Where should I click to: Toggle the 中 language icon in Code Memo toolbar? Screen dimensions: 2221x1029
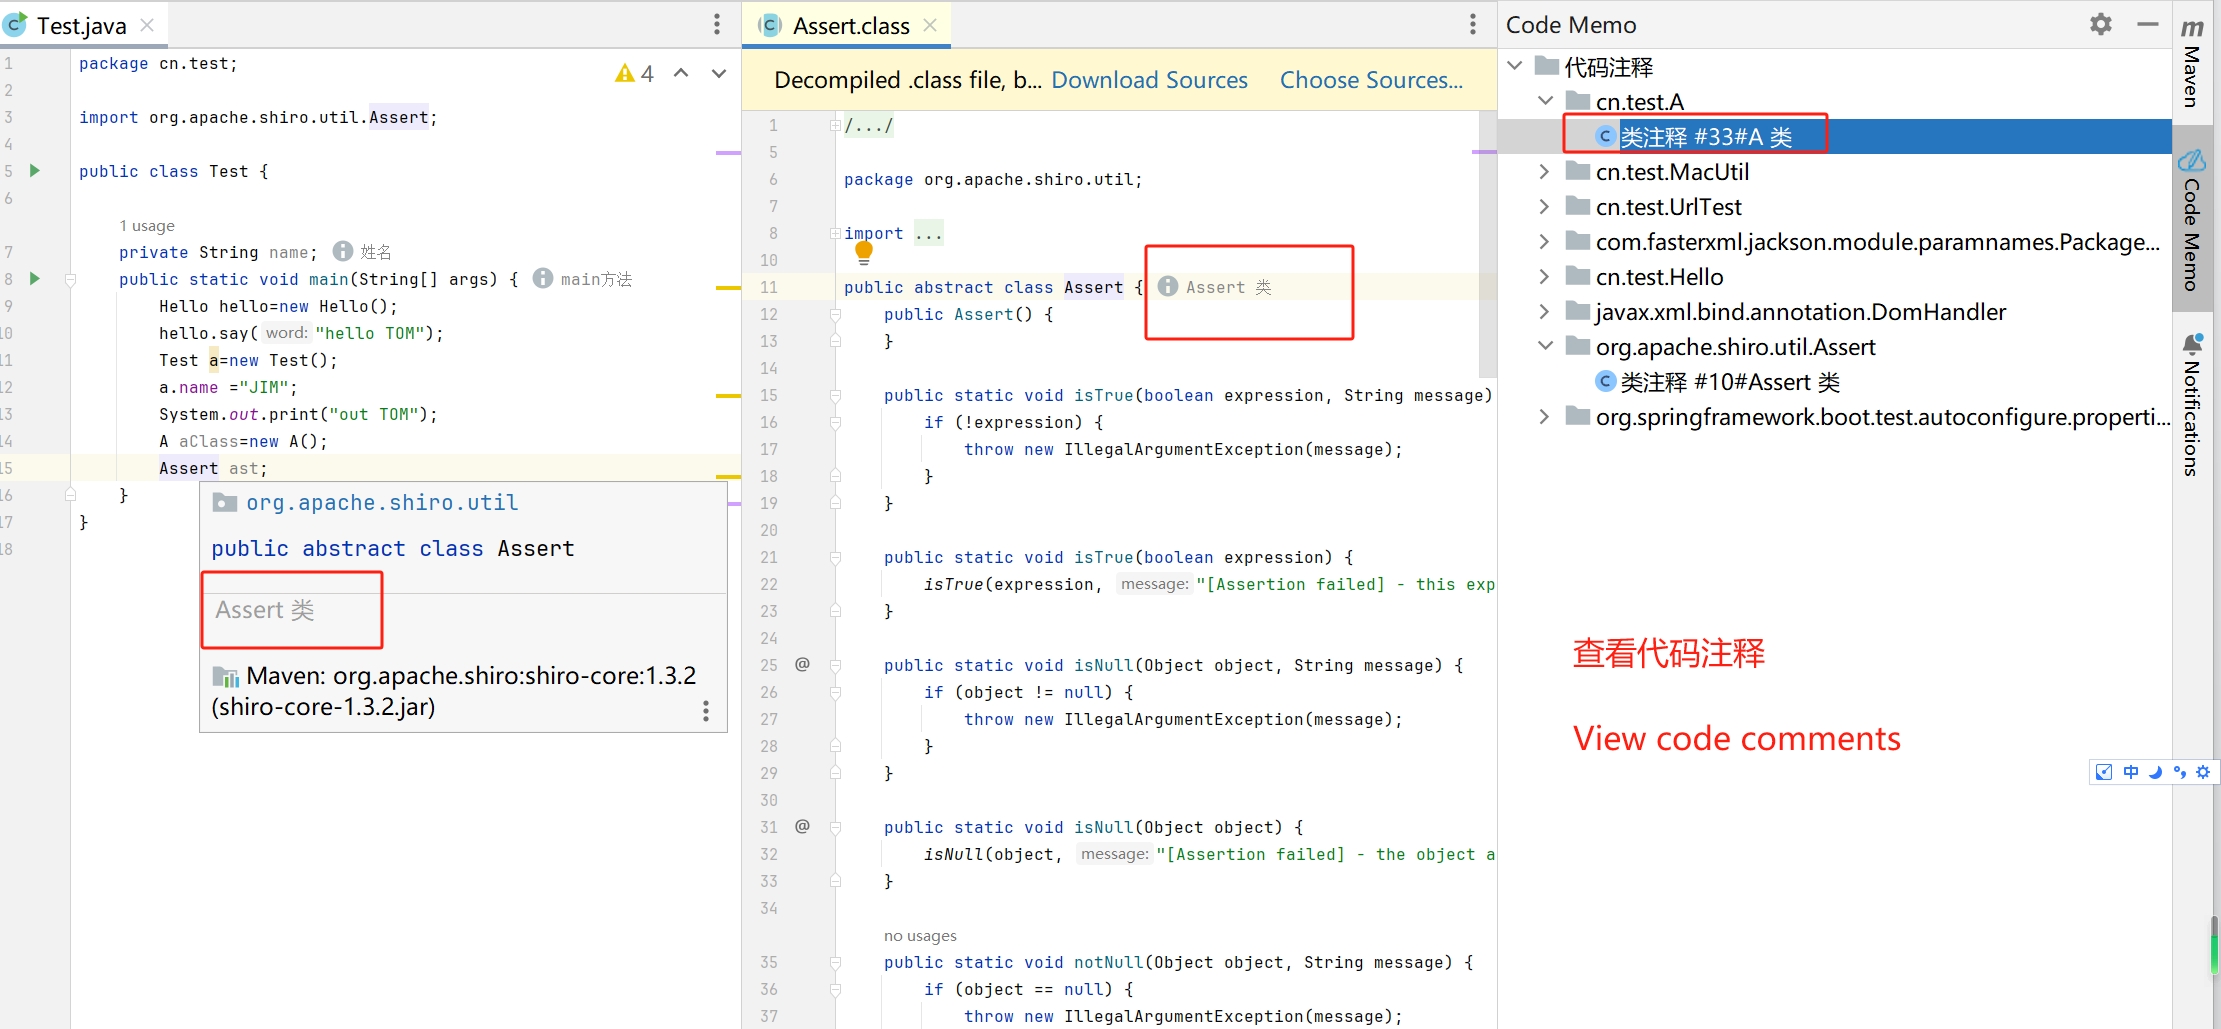click(x=2131, y=772)
